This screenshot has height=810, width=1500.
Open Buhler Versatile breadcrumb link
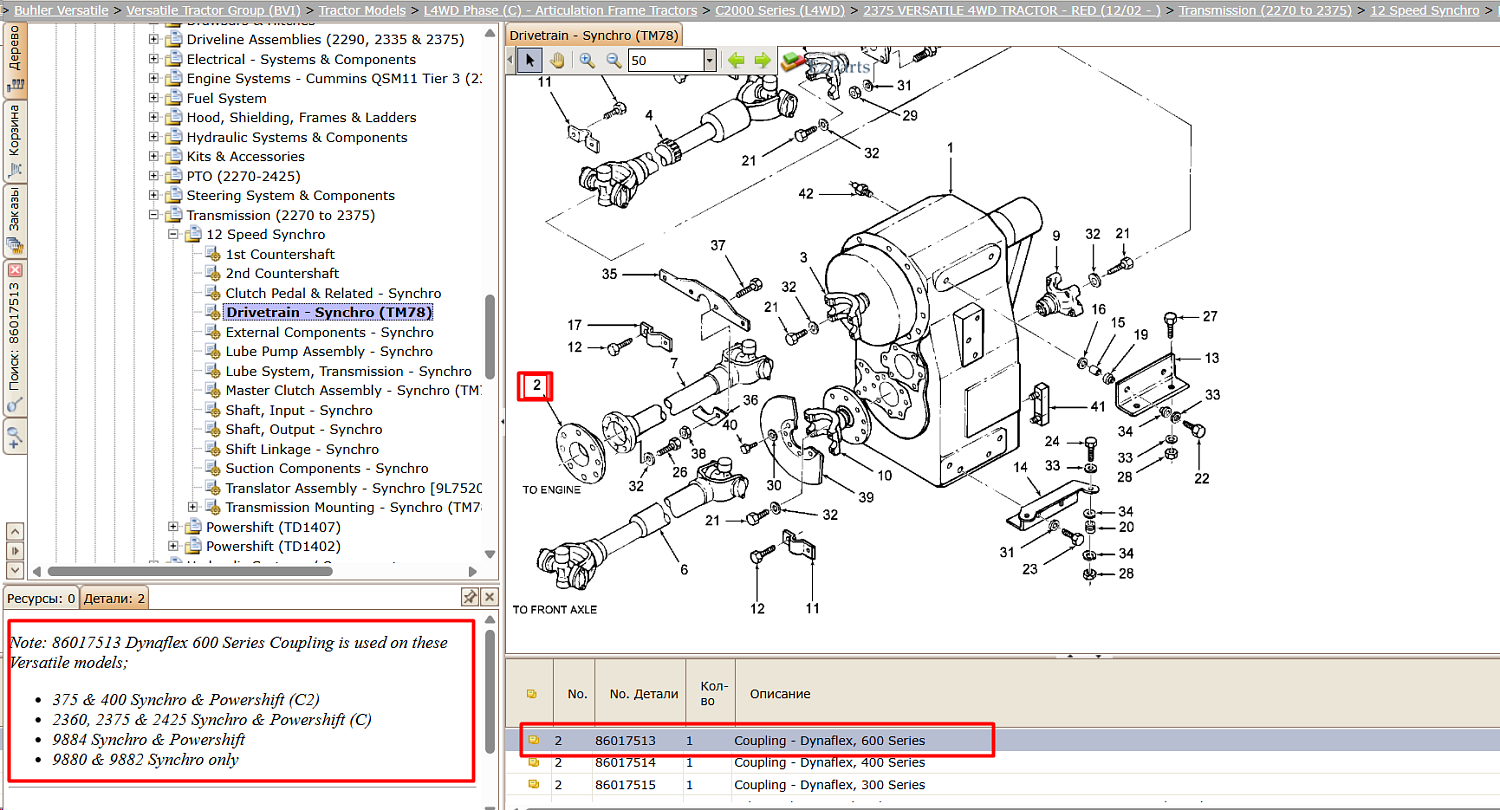[x=61, y=10]
